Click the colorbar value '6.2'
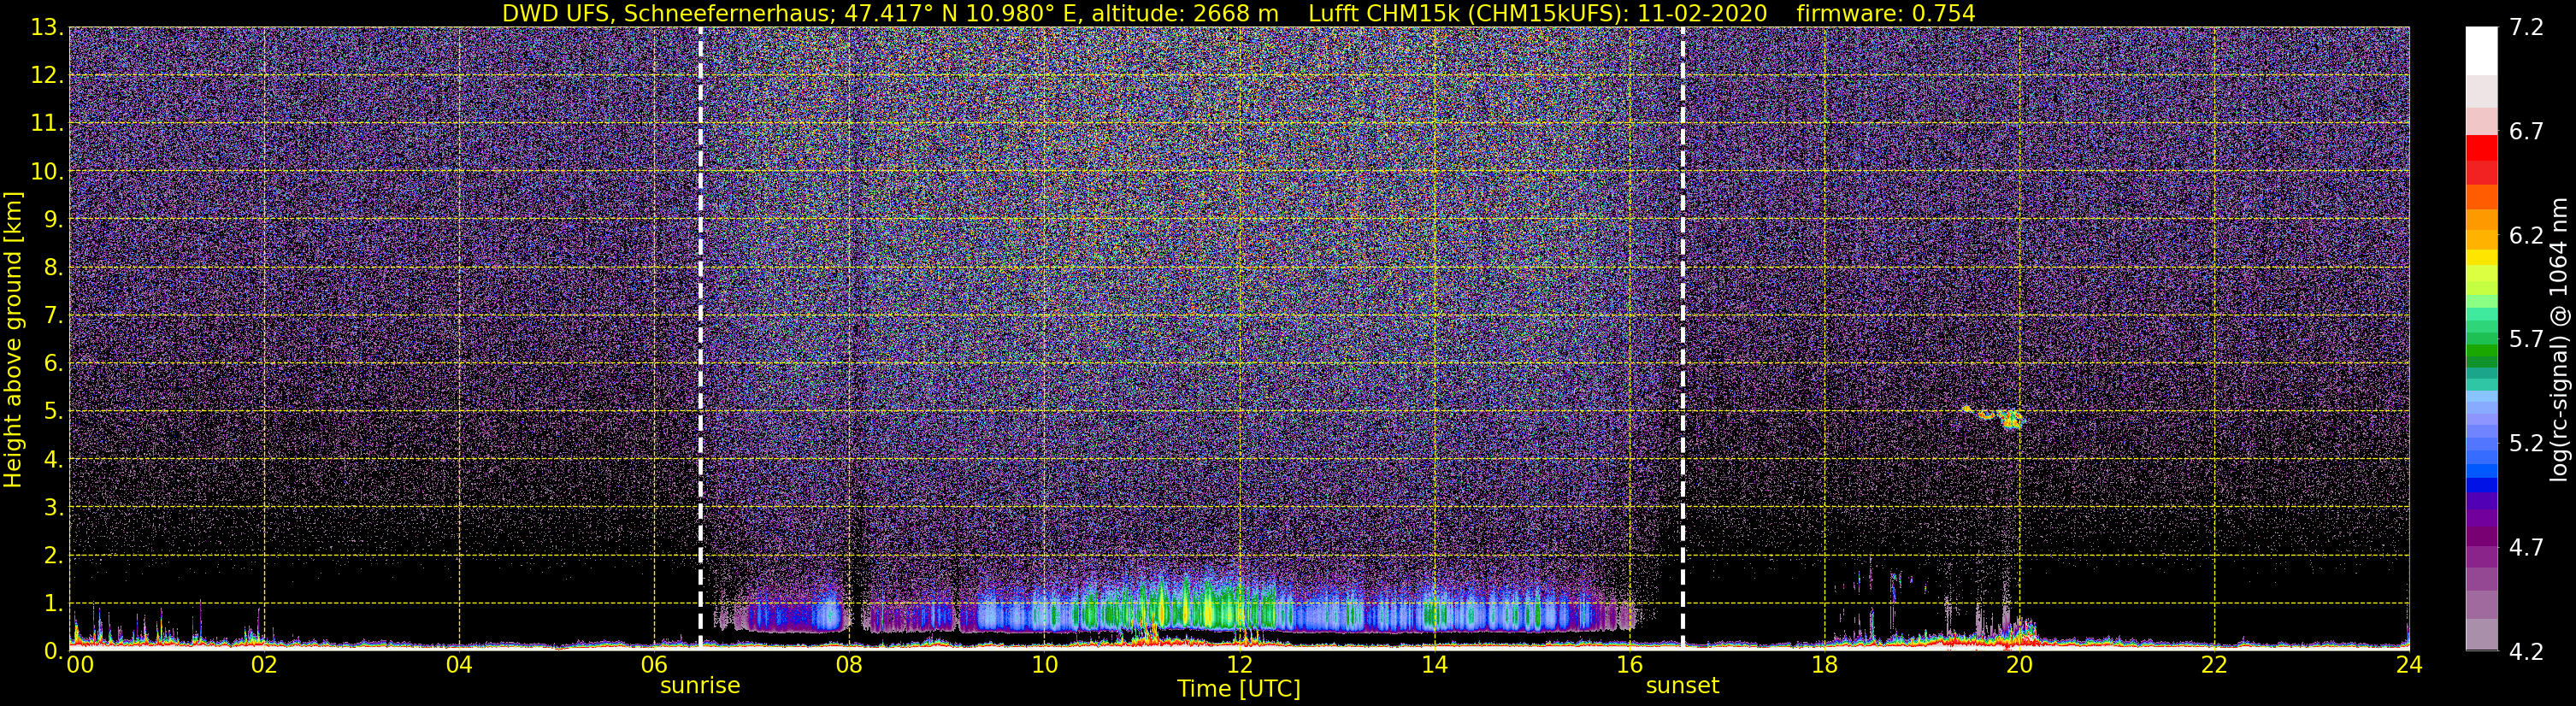The width and height of the screenshot is (2576, 706). 2526,236
